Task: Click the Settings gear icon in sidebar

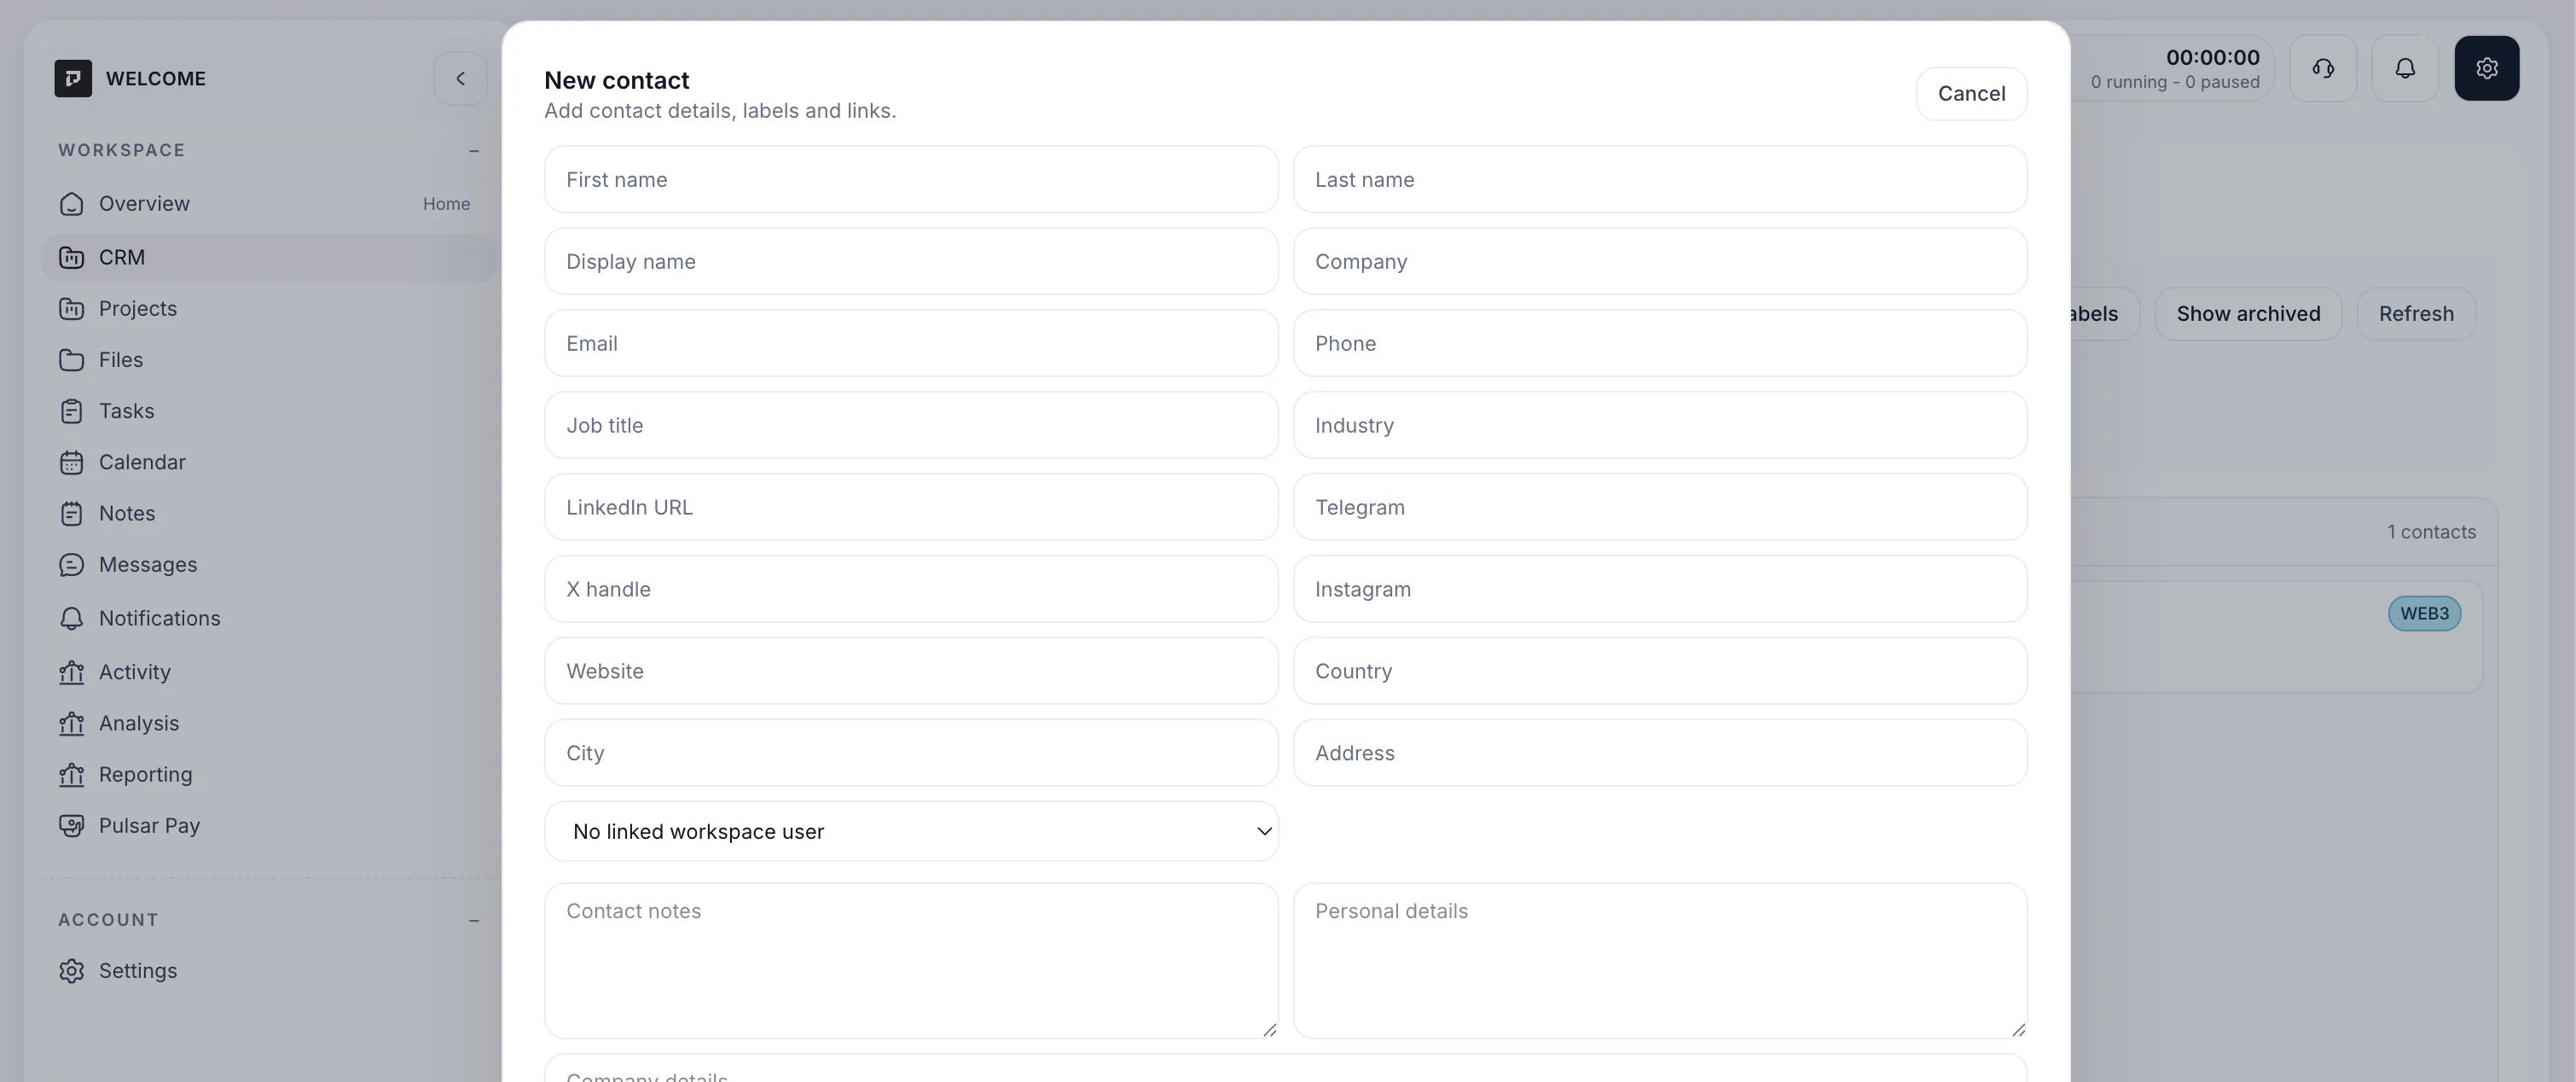Action: (71, 971)
